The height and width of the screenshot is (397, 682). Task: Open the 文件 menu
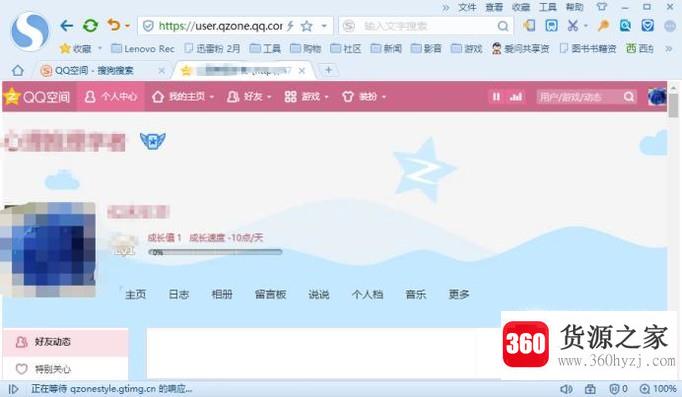(x=467, y=7)
